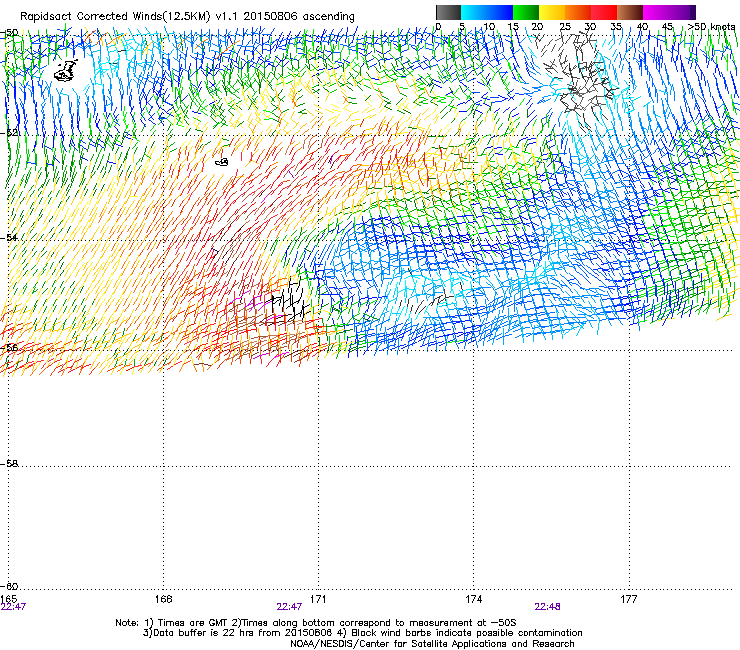The width and height of the screenshot is (740, 650).
Task: Click the '171' longitude label
Action: [318, 599]
